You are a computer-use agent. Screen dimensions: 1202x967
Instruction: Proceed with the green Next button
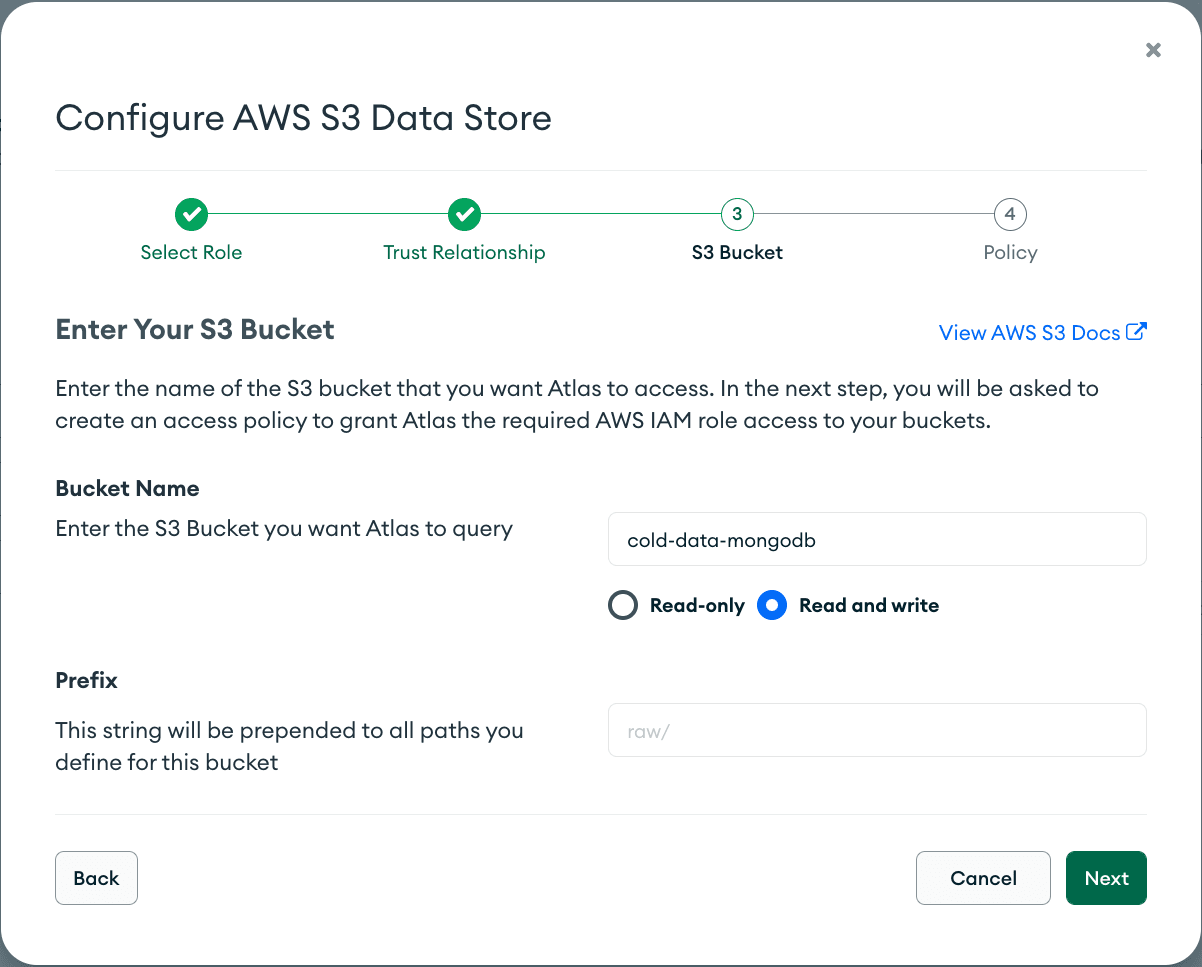point(1106,878)
